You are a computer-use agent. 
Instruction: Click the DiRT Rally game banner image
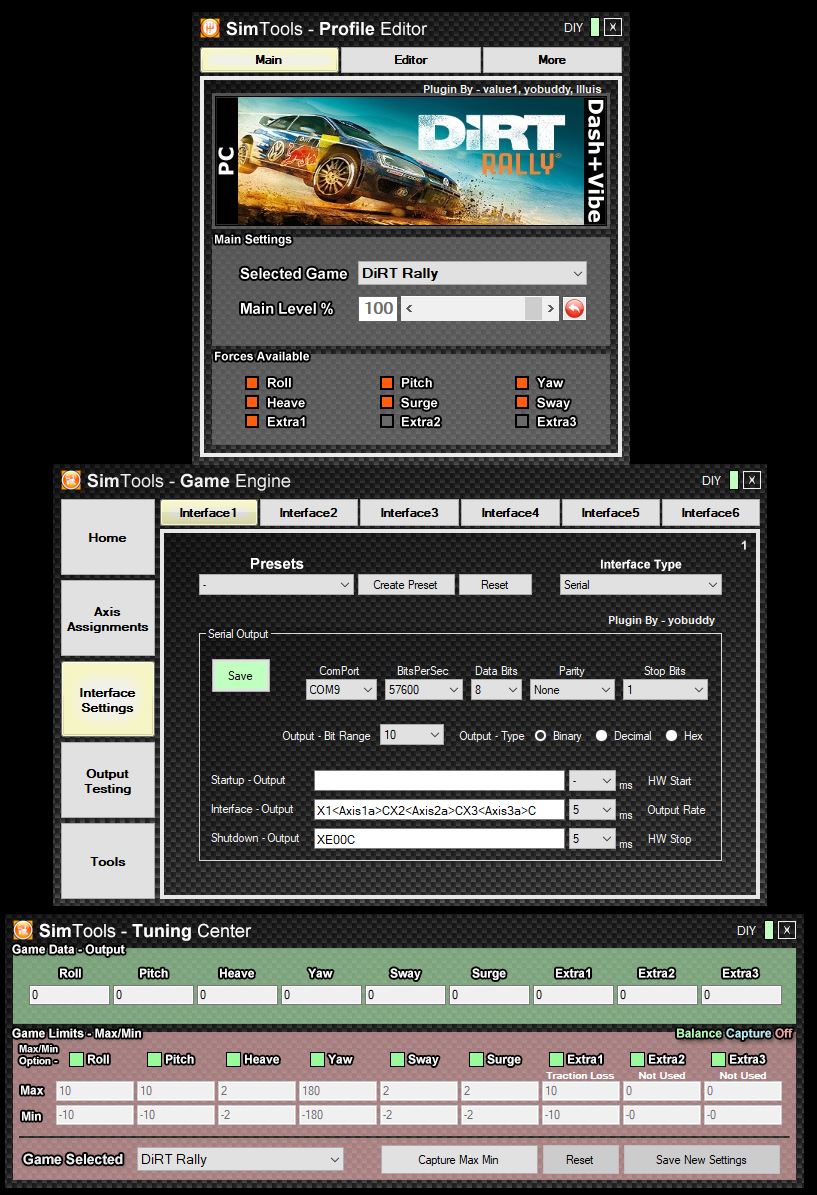[x=412, y=161]
